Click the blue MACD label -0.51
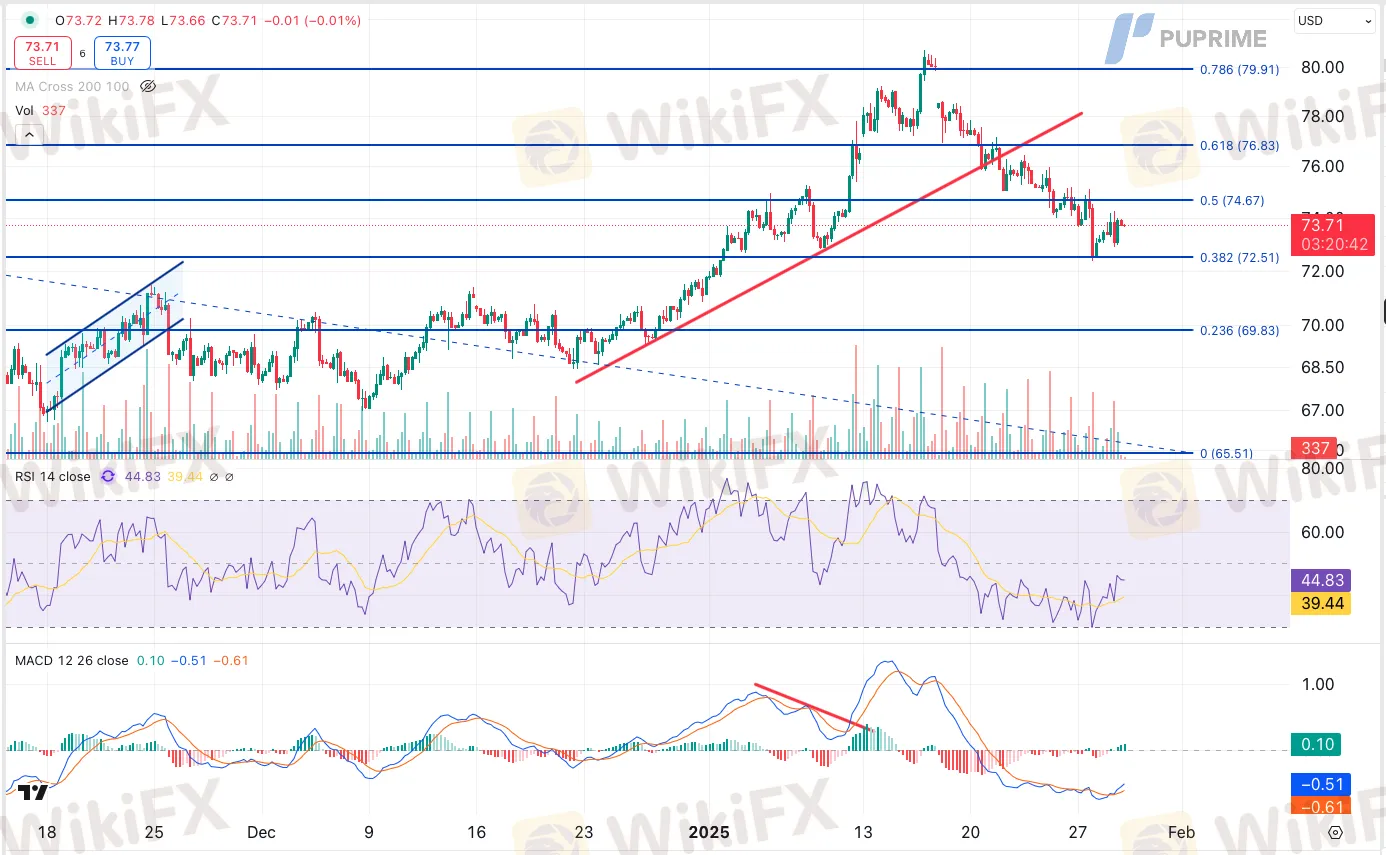Viewport: 1386px width, 855px height. [x=1321, y=784]
